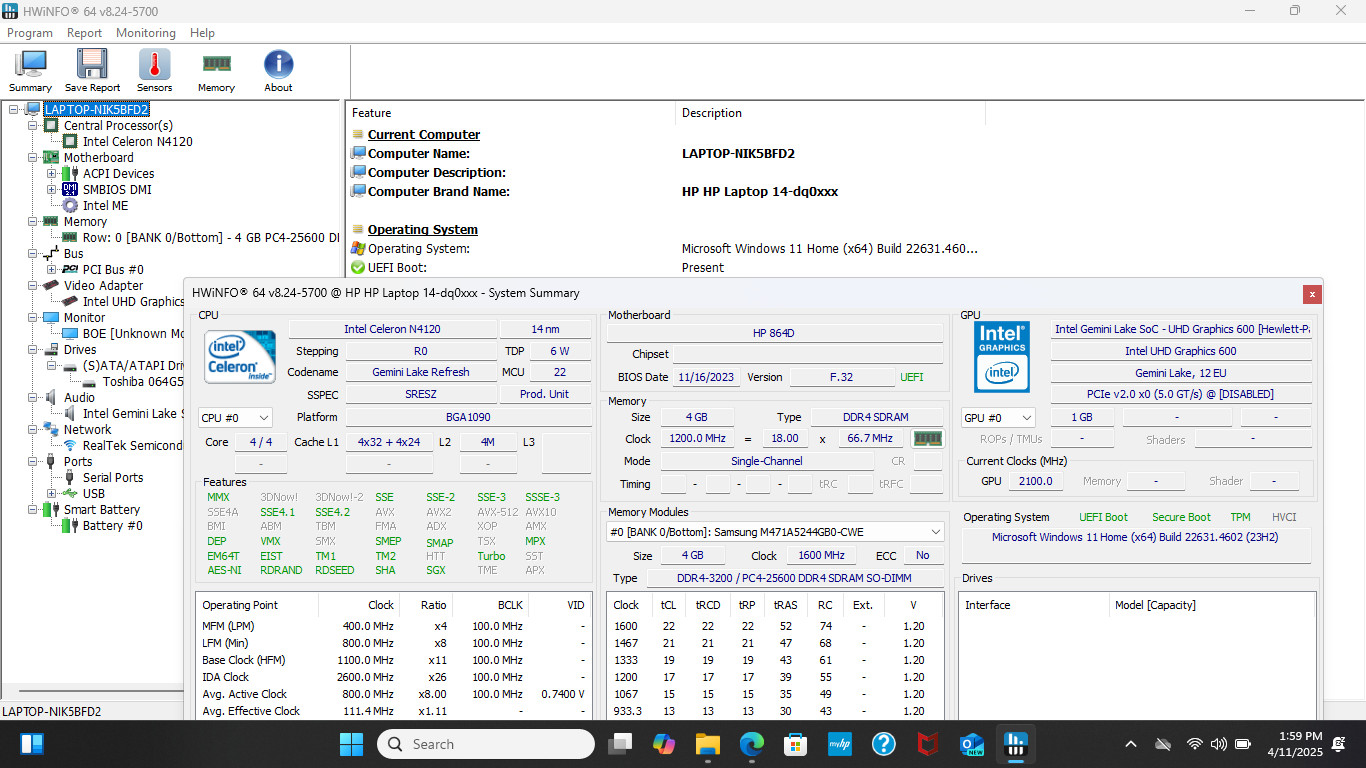
Task: Open Sensors thermometer icon
Action: [x=154, y=71]
